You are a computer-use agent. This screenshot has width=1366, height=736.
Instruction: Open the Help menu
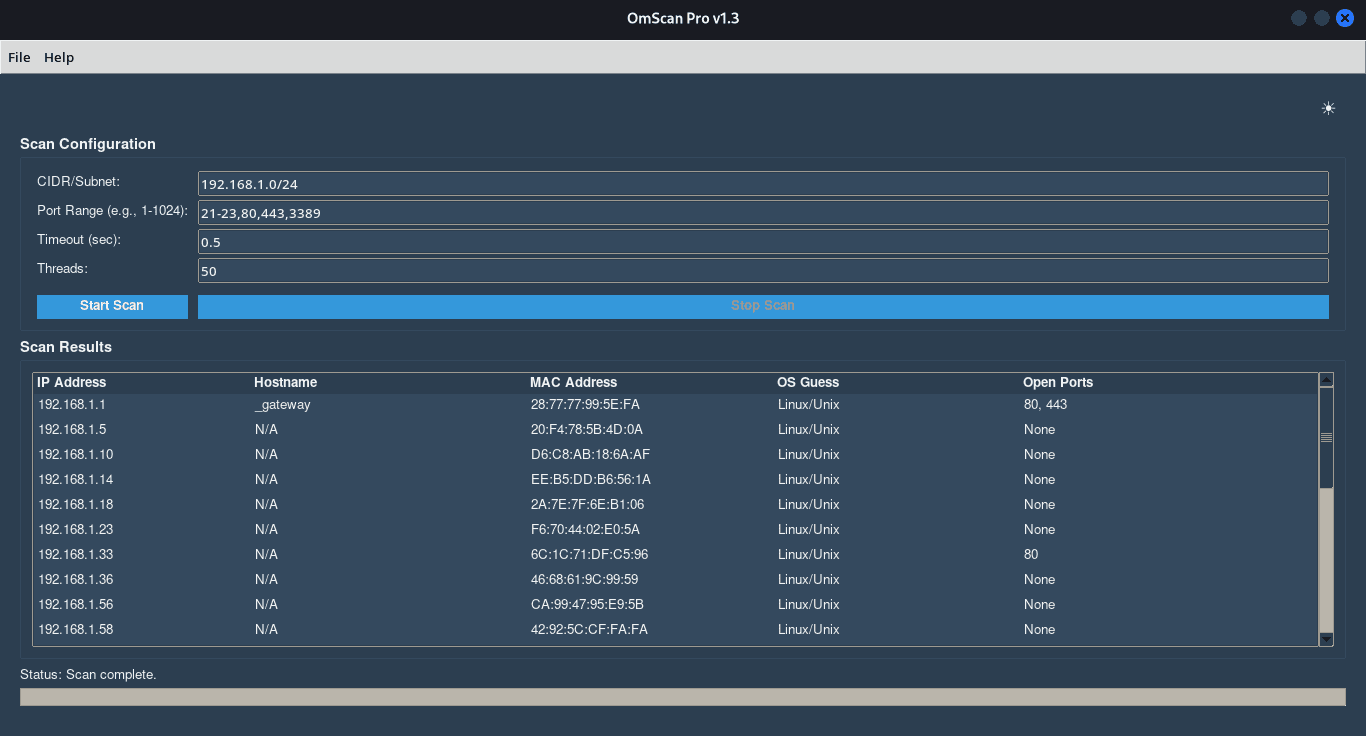59,58
